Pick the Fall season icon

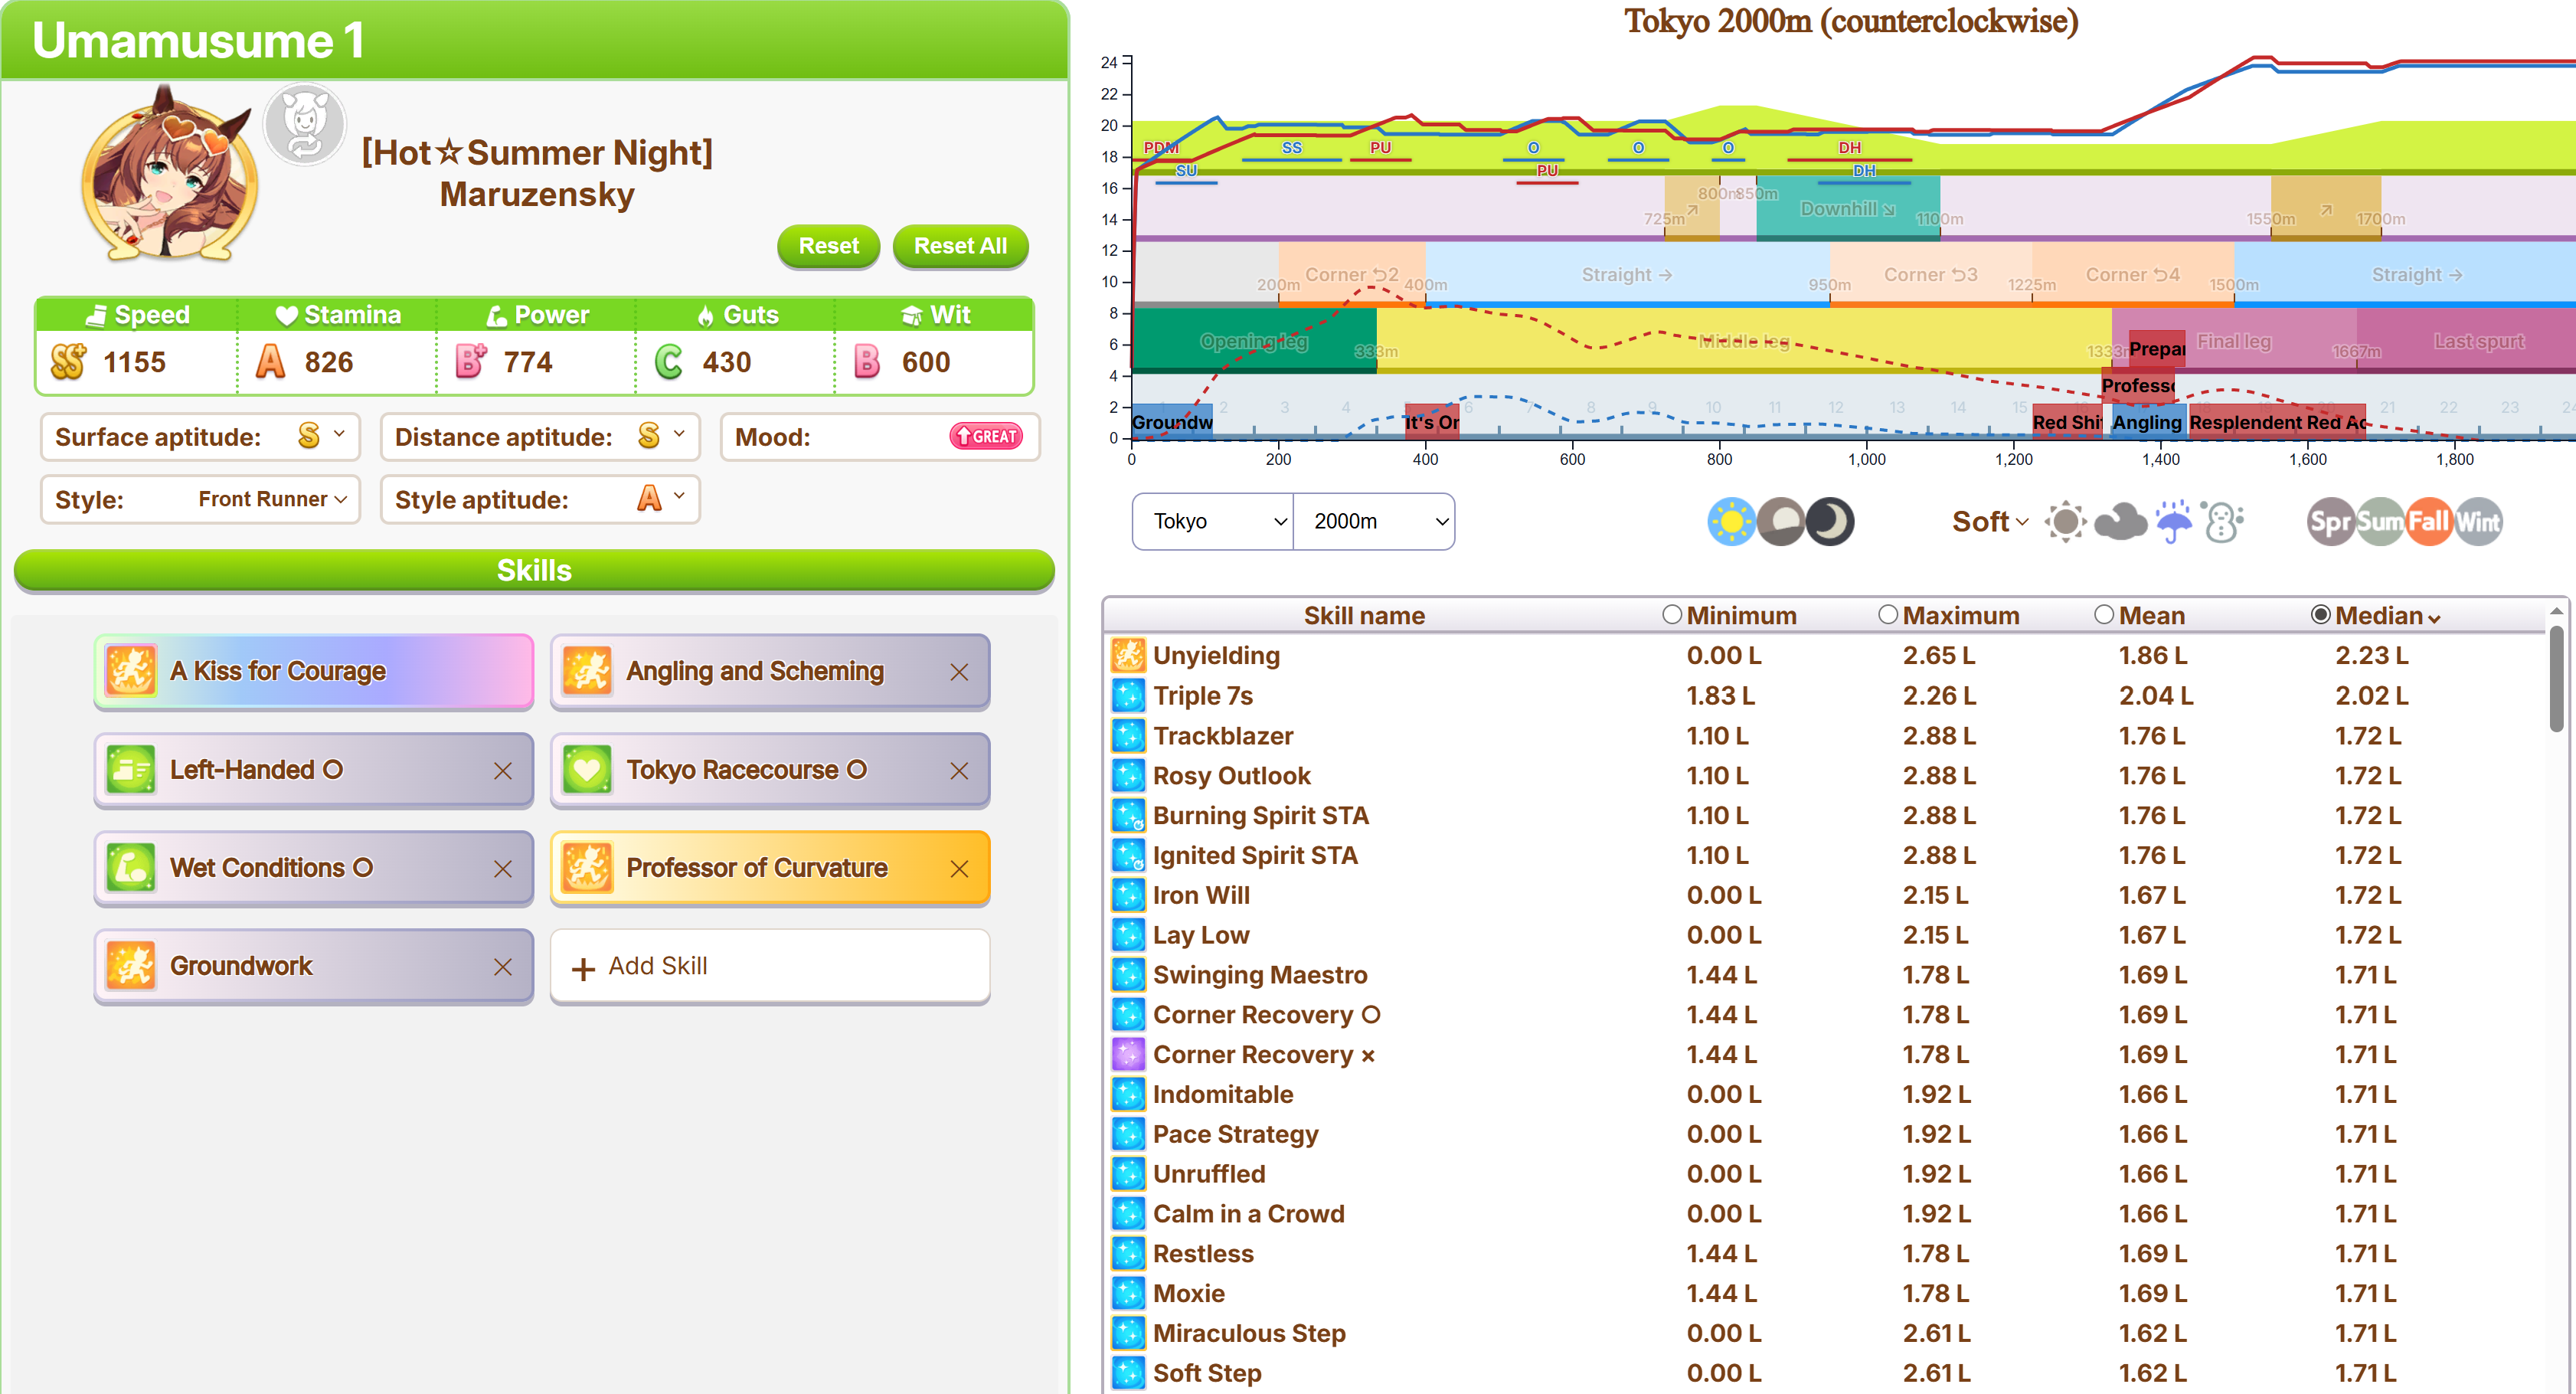pyautogui.click(x=2428, y=521)
